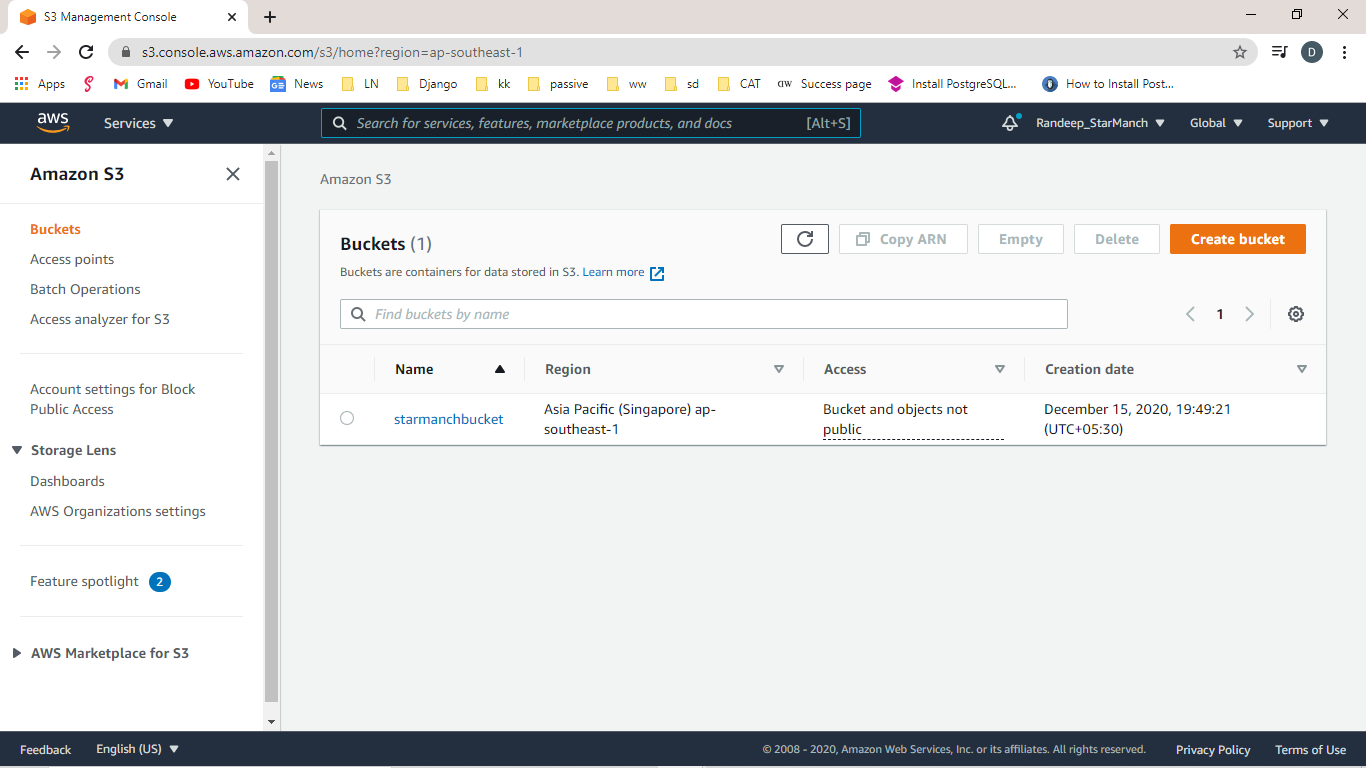Sort buckets by Creation date arrow
Screen dimensions: 1366x768
pos(1302,369)
